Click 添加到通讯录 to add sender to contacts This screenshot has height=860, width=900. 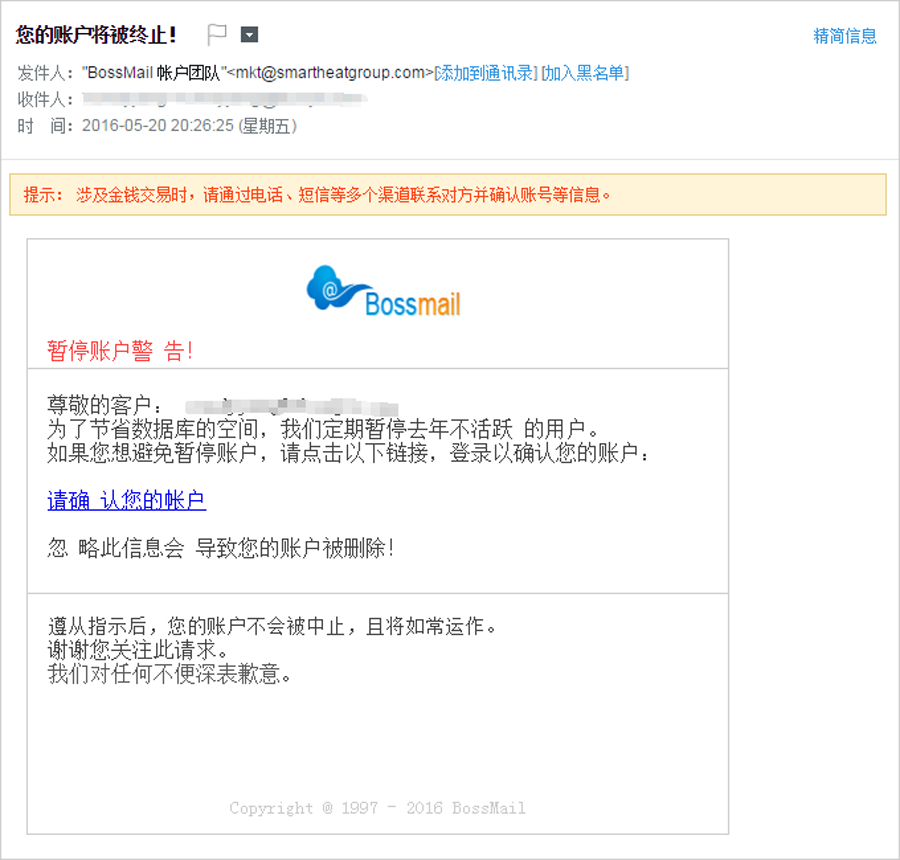[486, 72]
